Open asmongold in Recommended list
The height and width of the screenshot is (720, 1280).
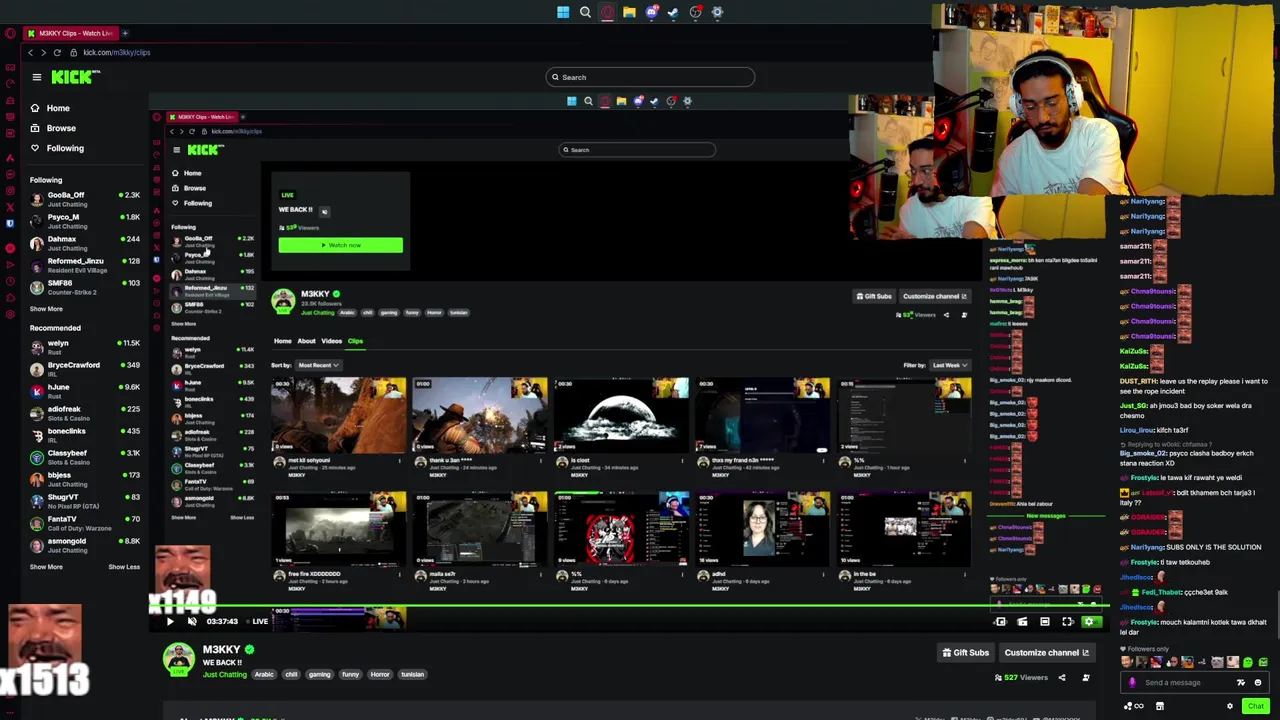(85, 545)
